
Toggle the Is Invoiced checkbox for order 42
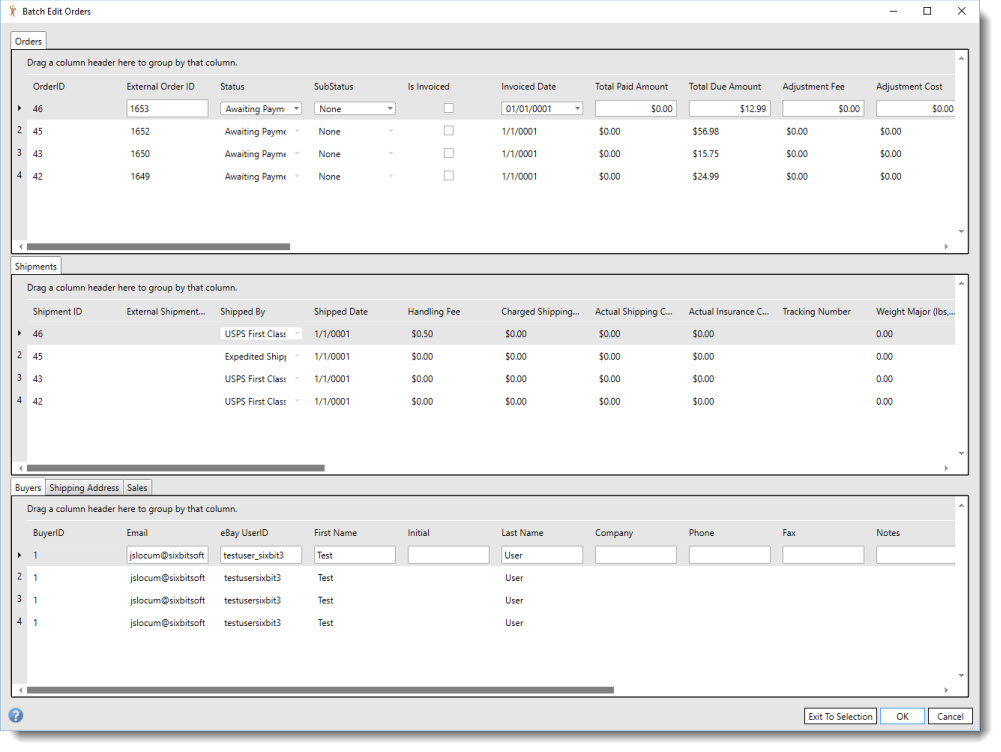pos(448,176)
